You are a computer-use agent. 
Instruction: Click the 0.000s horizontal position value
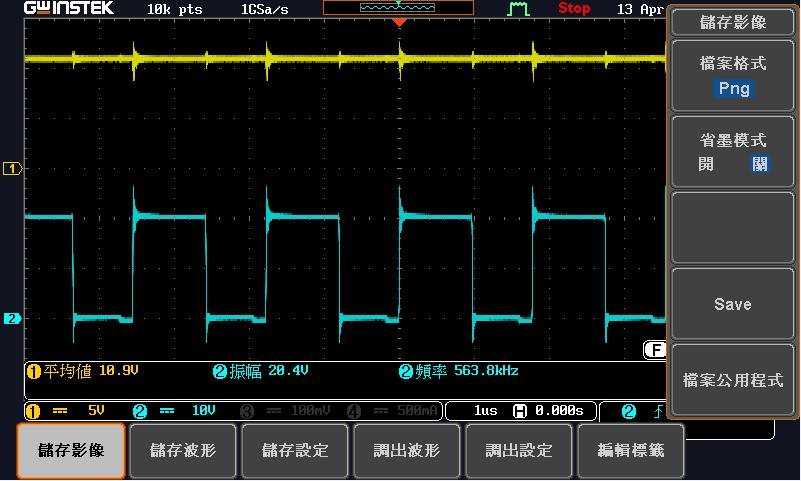tap(559, 411)
